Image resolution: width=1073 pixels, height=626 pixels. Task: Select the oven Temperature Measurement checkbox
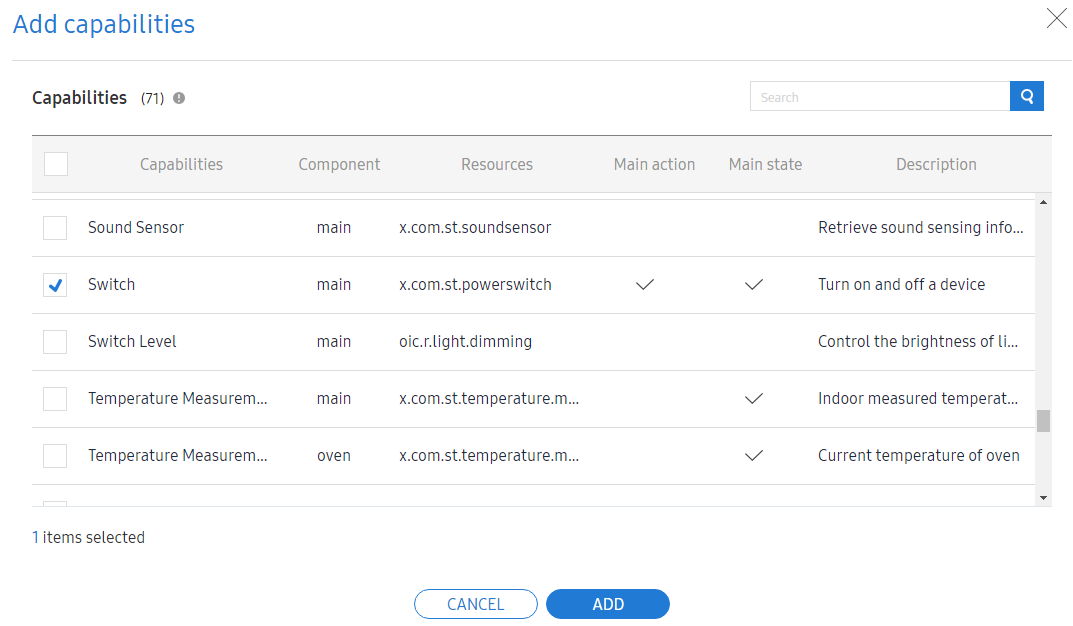[56, 456]
